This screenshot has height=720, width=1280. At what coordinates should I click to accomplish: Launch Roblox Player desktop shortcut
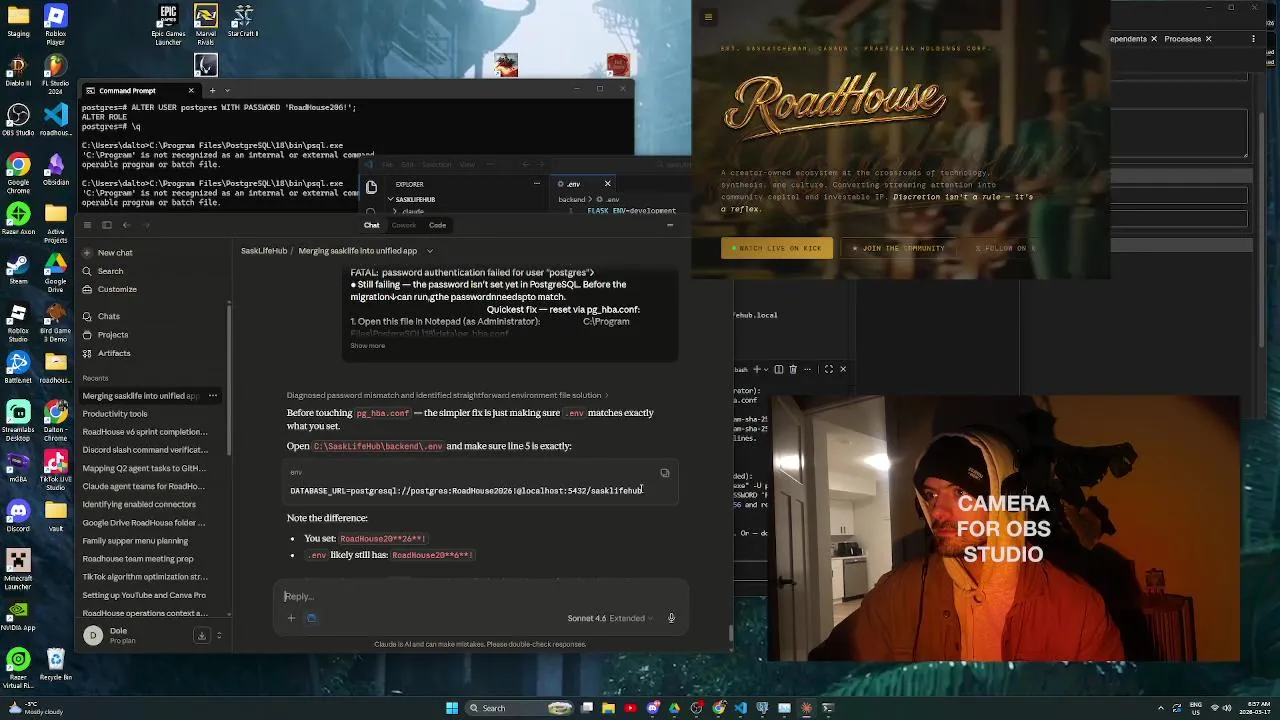click(56, 24)
